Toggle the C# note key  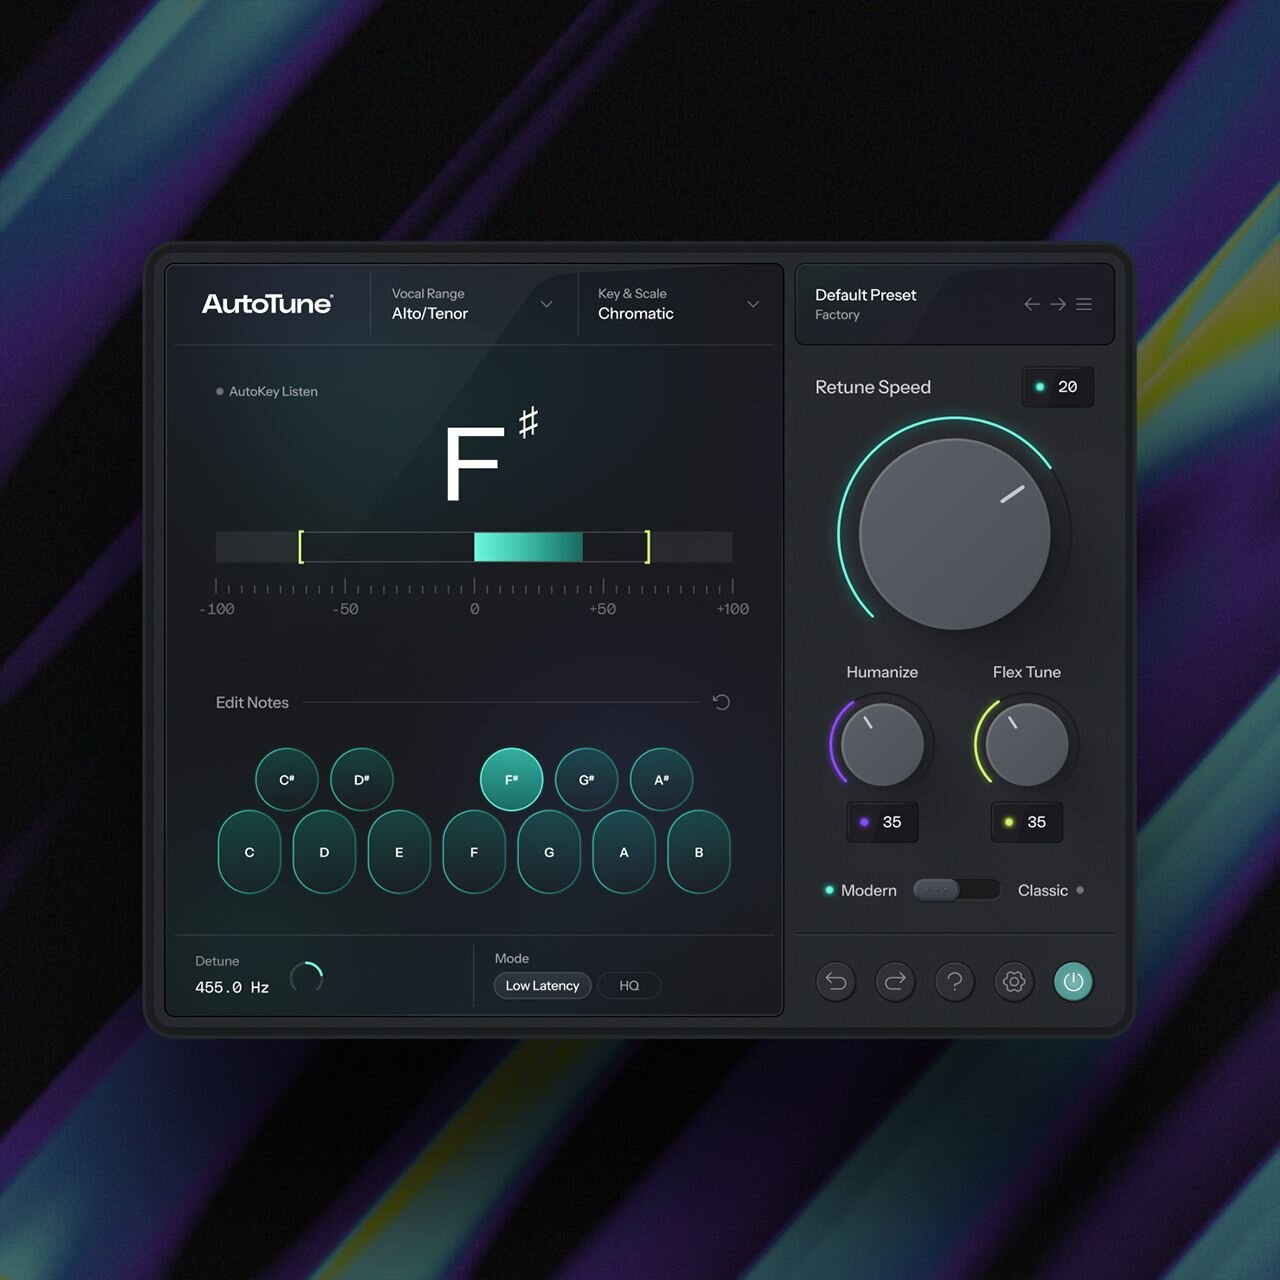pos(287,779)
